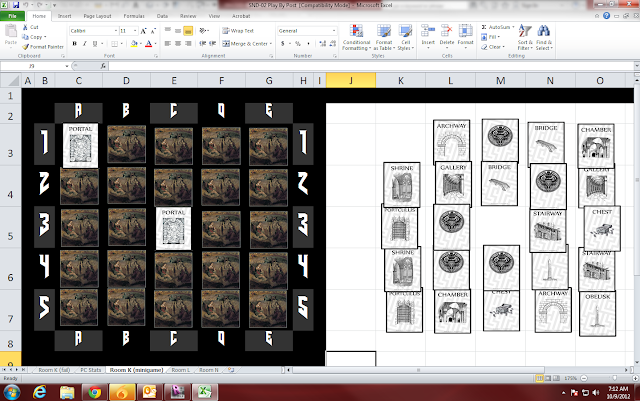Open the General number format dropdown
The height and width of the screenshot is (401, 640).
tap(334, 31)
